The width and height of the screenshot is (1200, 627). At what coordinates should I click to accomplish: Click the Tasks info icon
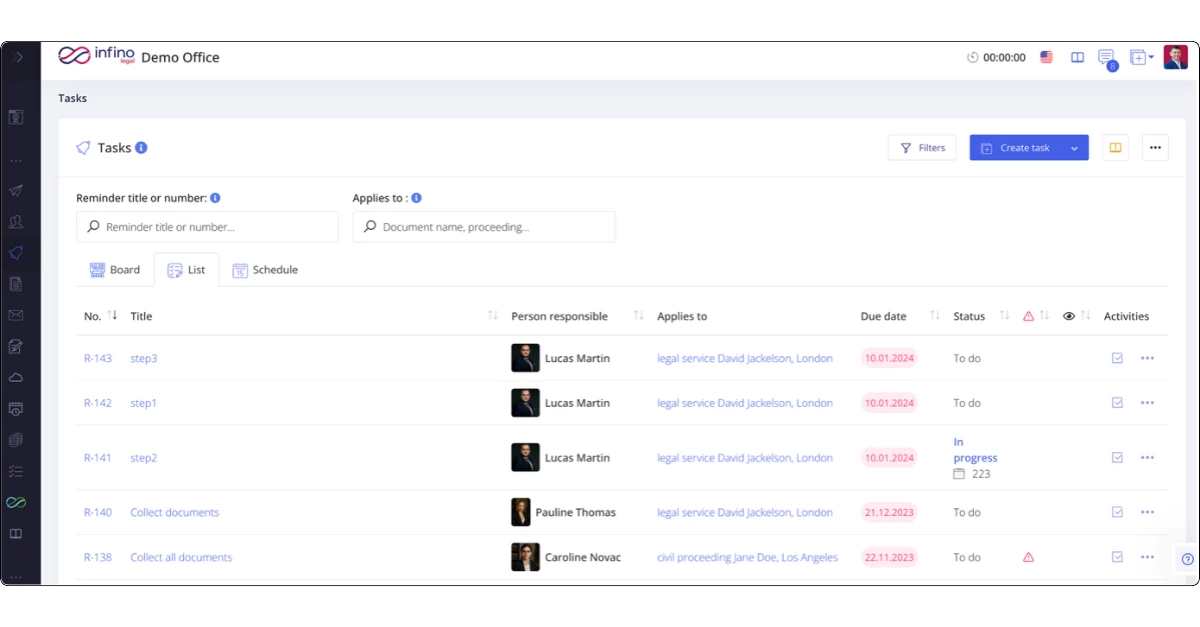[141, 148]
